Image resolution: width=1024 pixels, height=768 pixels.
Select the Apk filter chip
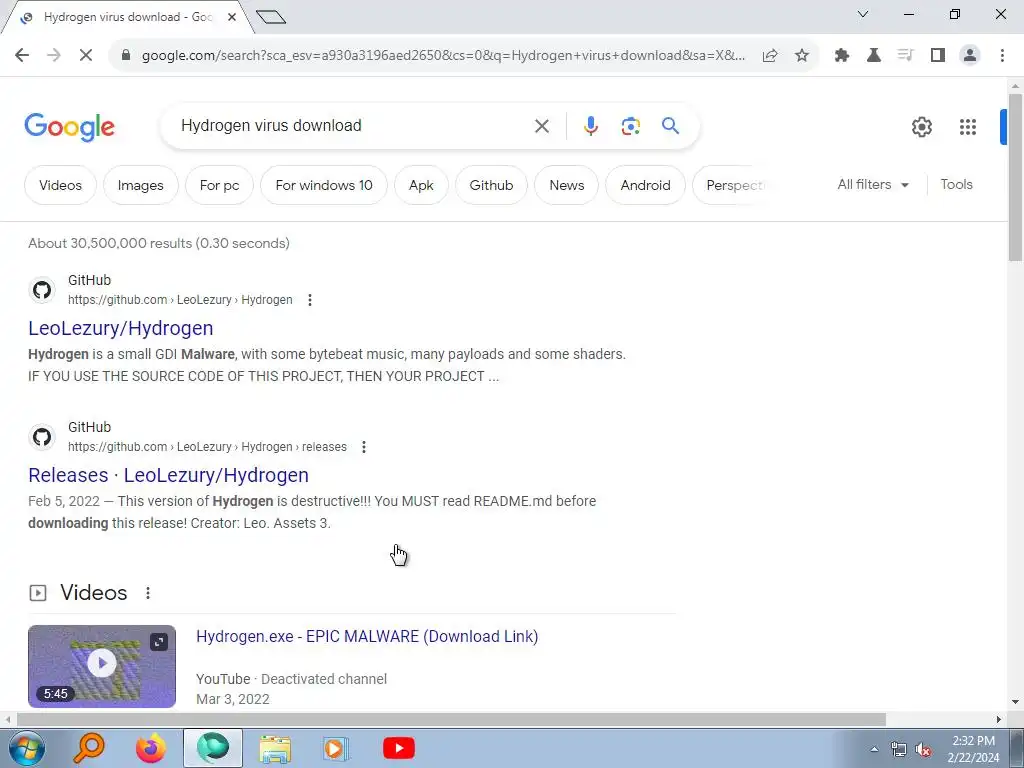[x=421, y=185]
